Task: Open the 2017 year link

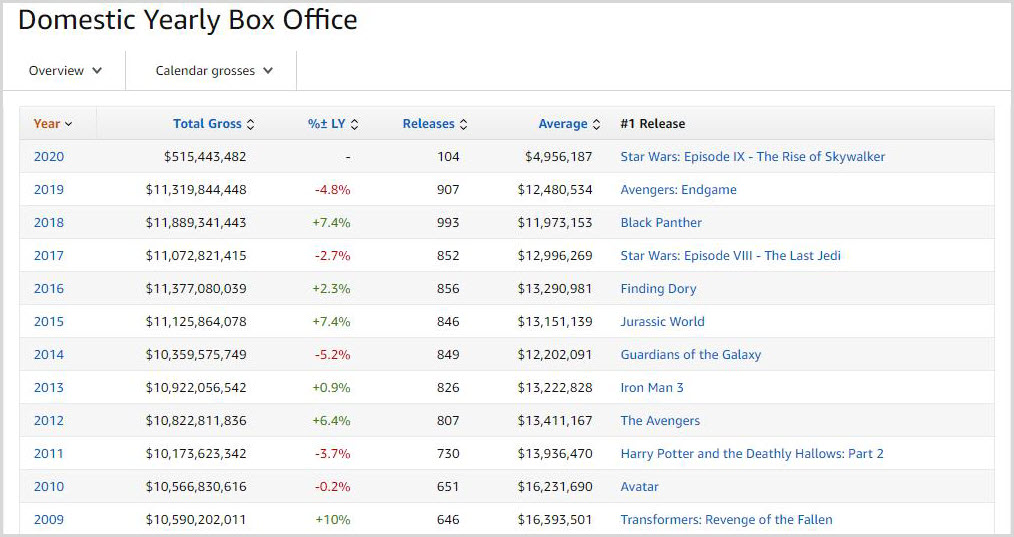Action: click(x=49, y=256)
